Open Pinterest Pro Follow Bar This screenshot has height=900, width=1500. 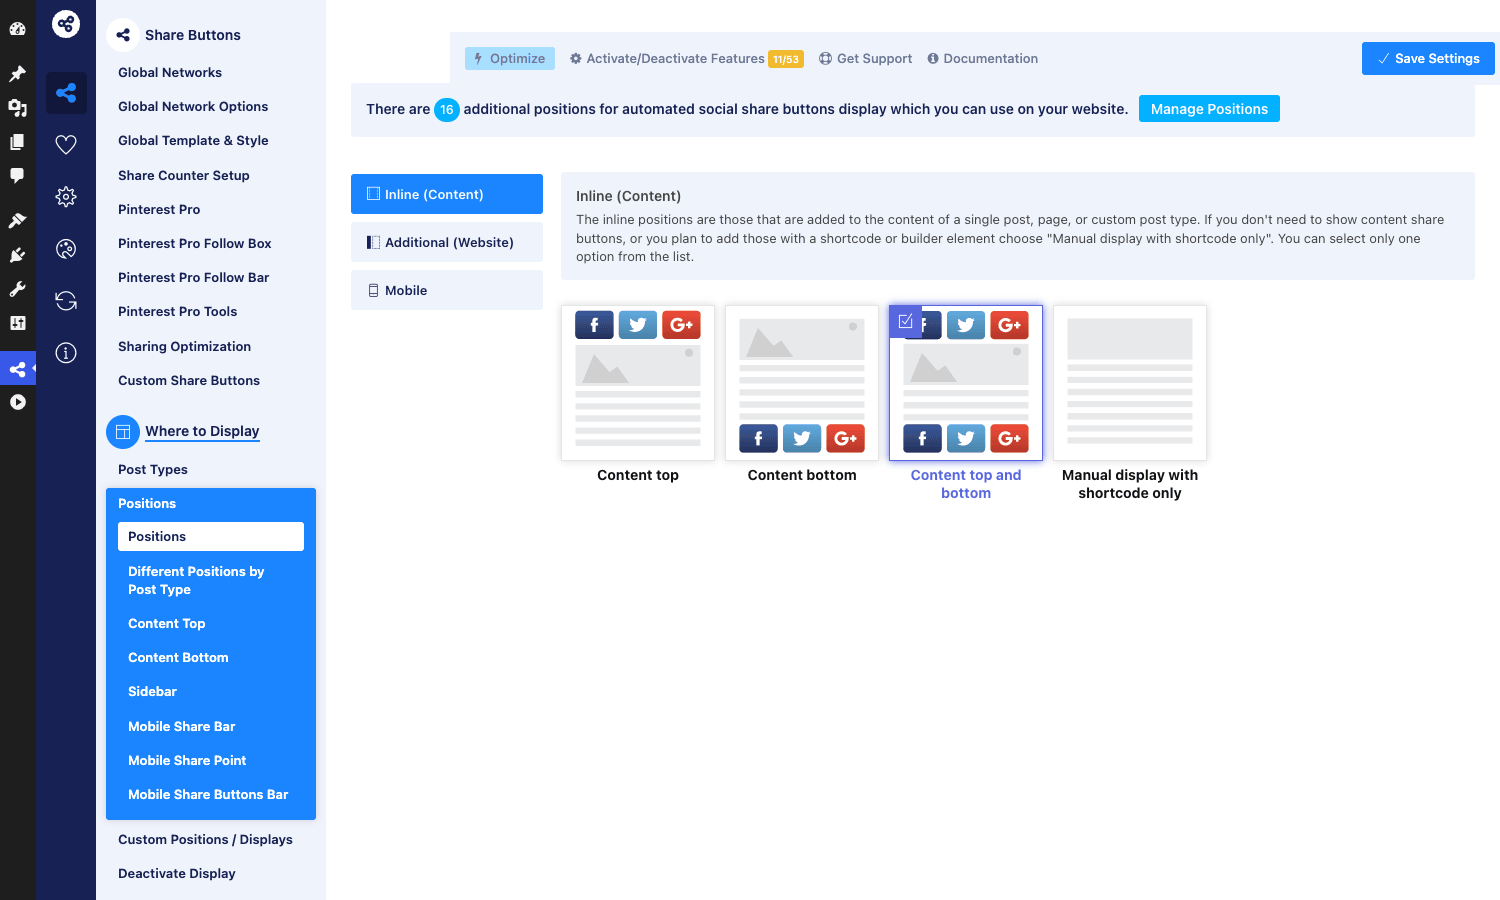point(194,277)
